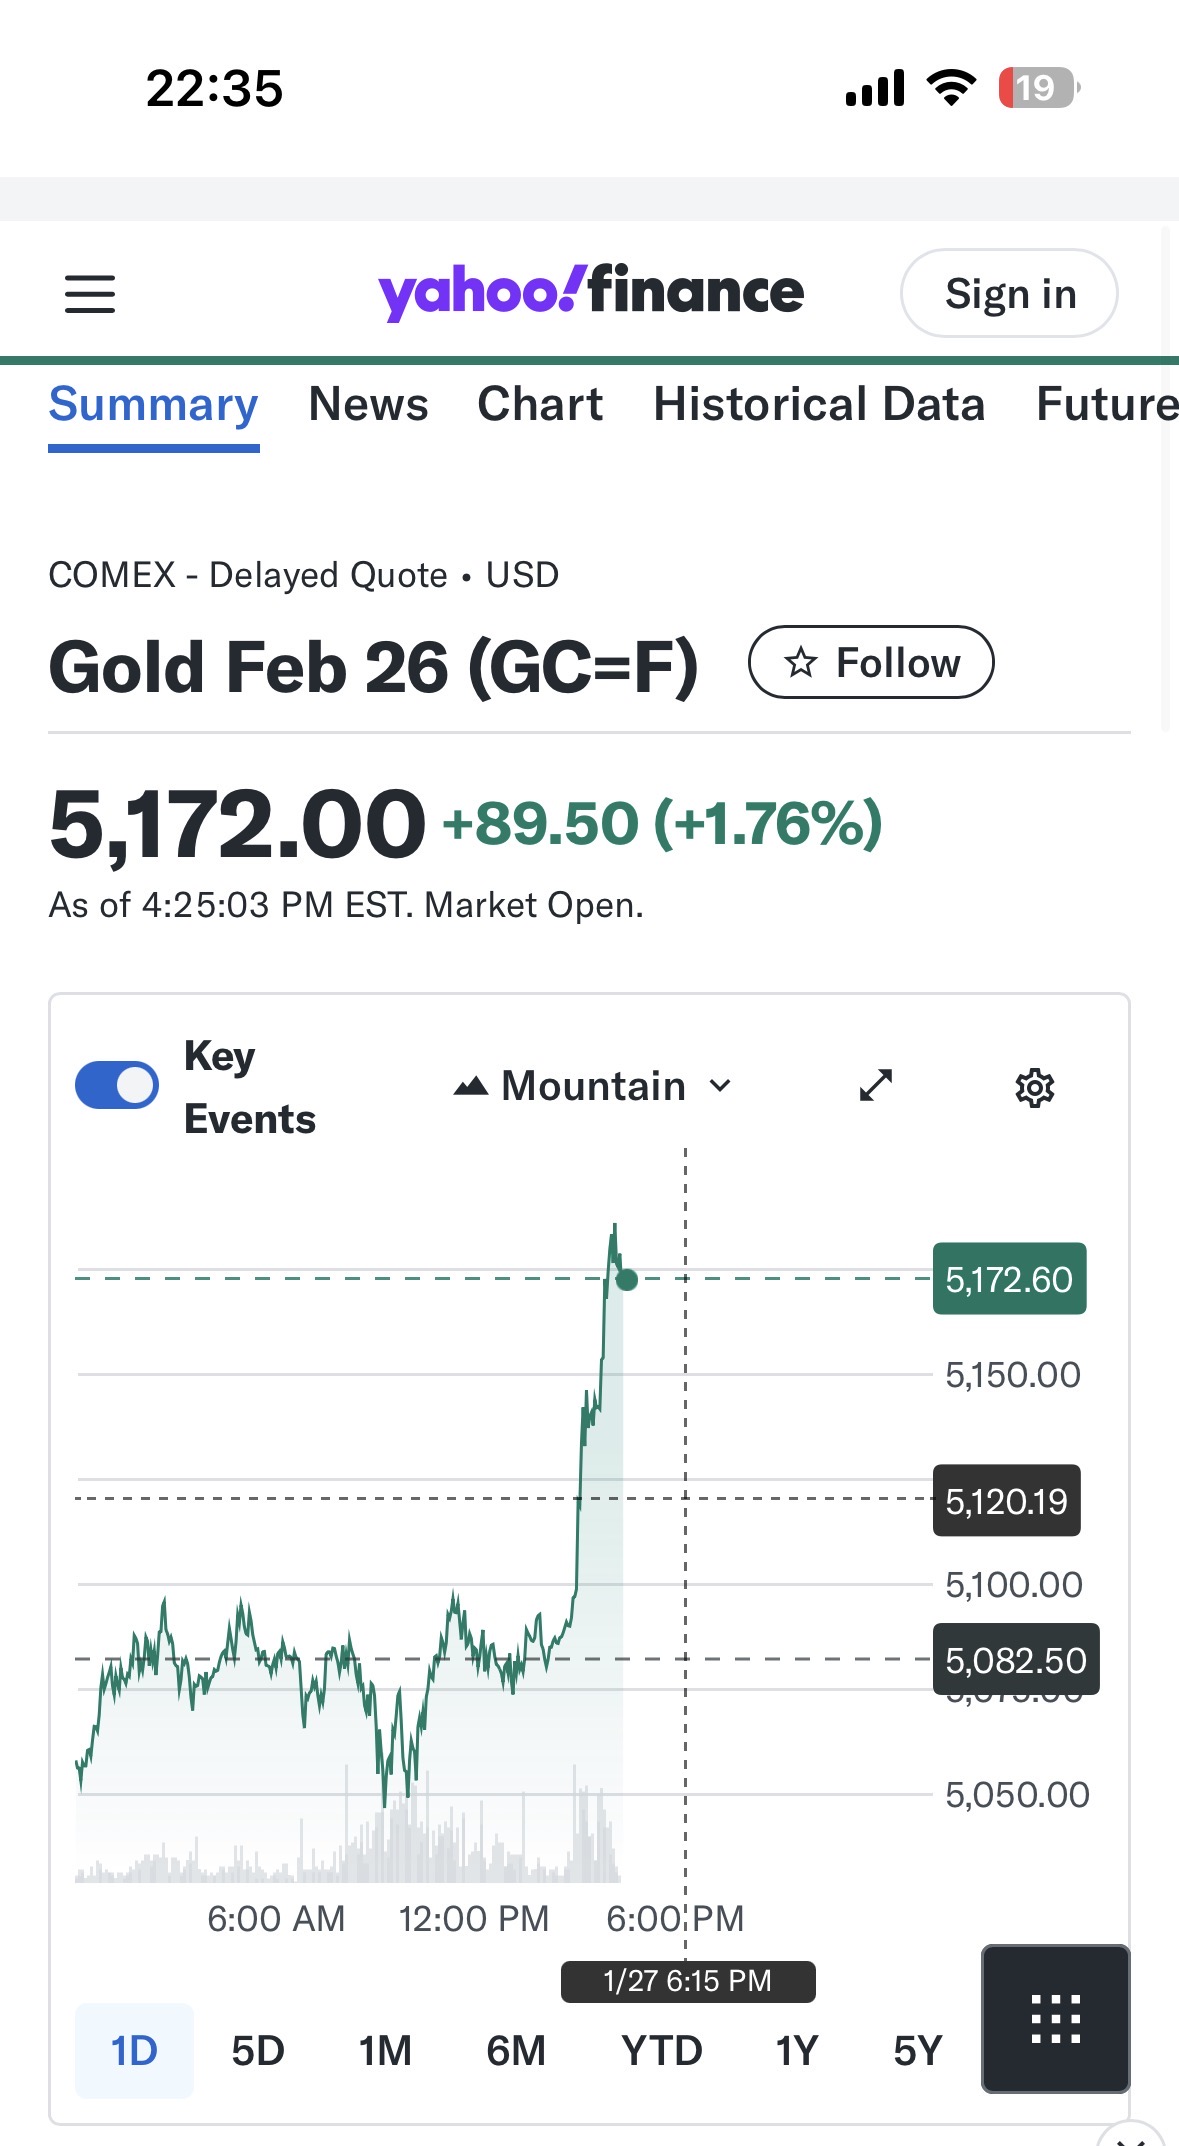This screenshot has width=1179, height=2146.
Task: Open the Historical Data tab
Action: (x=819, y=405)
